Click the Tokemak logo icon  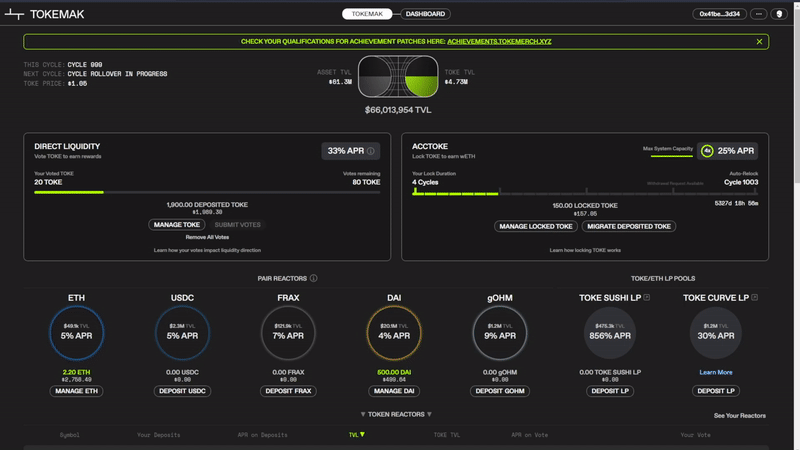pos(14,14)
